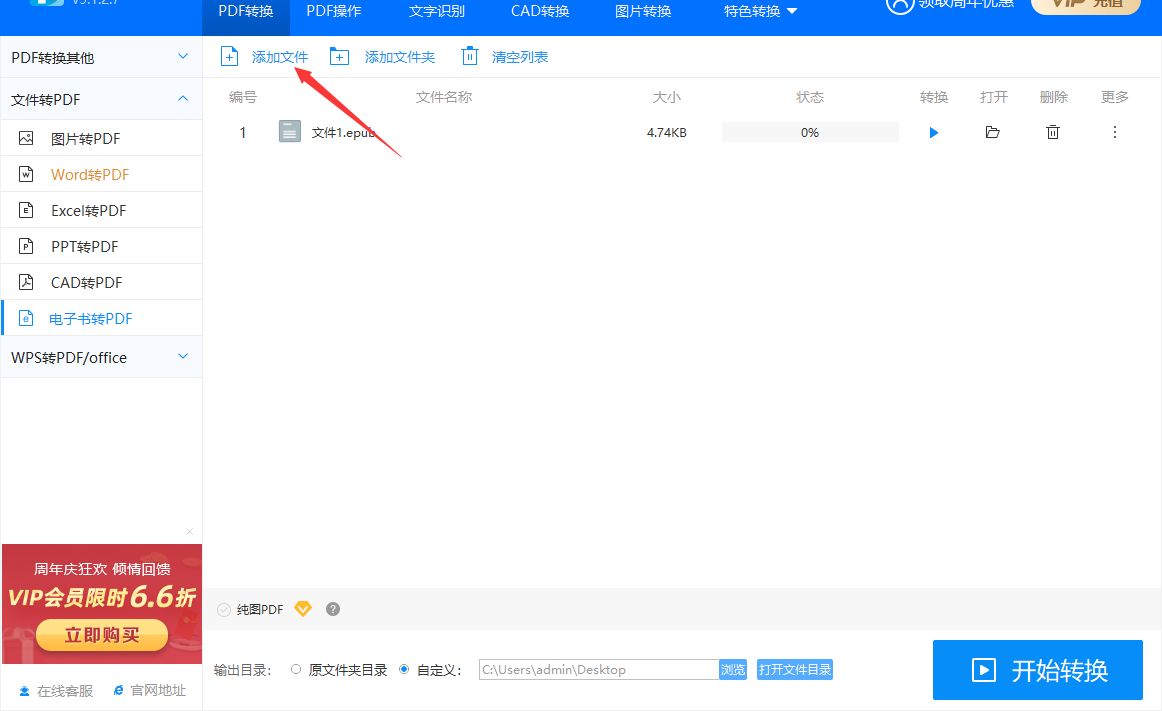Click the 大小 column header
This screenshot has height=711, width=1162.
[666, 97]
